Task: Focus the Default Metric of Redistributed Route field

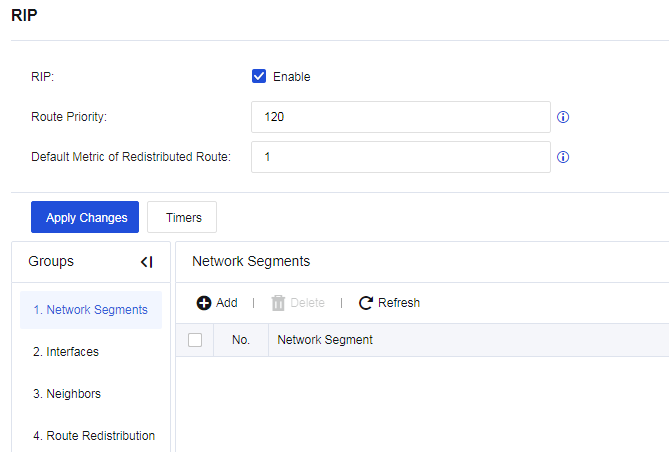Action: (400, 157)
